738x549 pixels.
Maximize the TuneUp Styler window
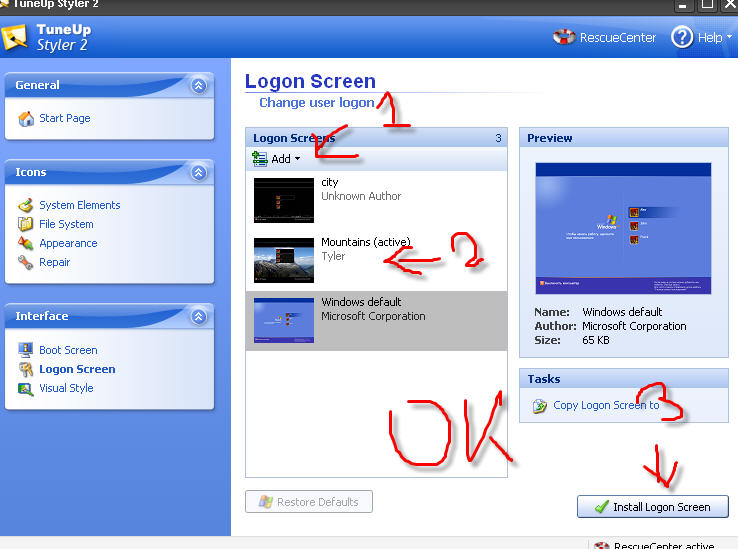click(x=707, y=5)
